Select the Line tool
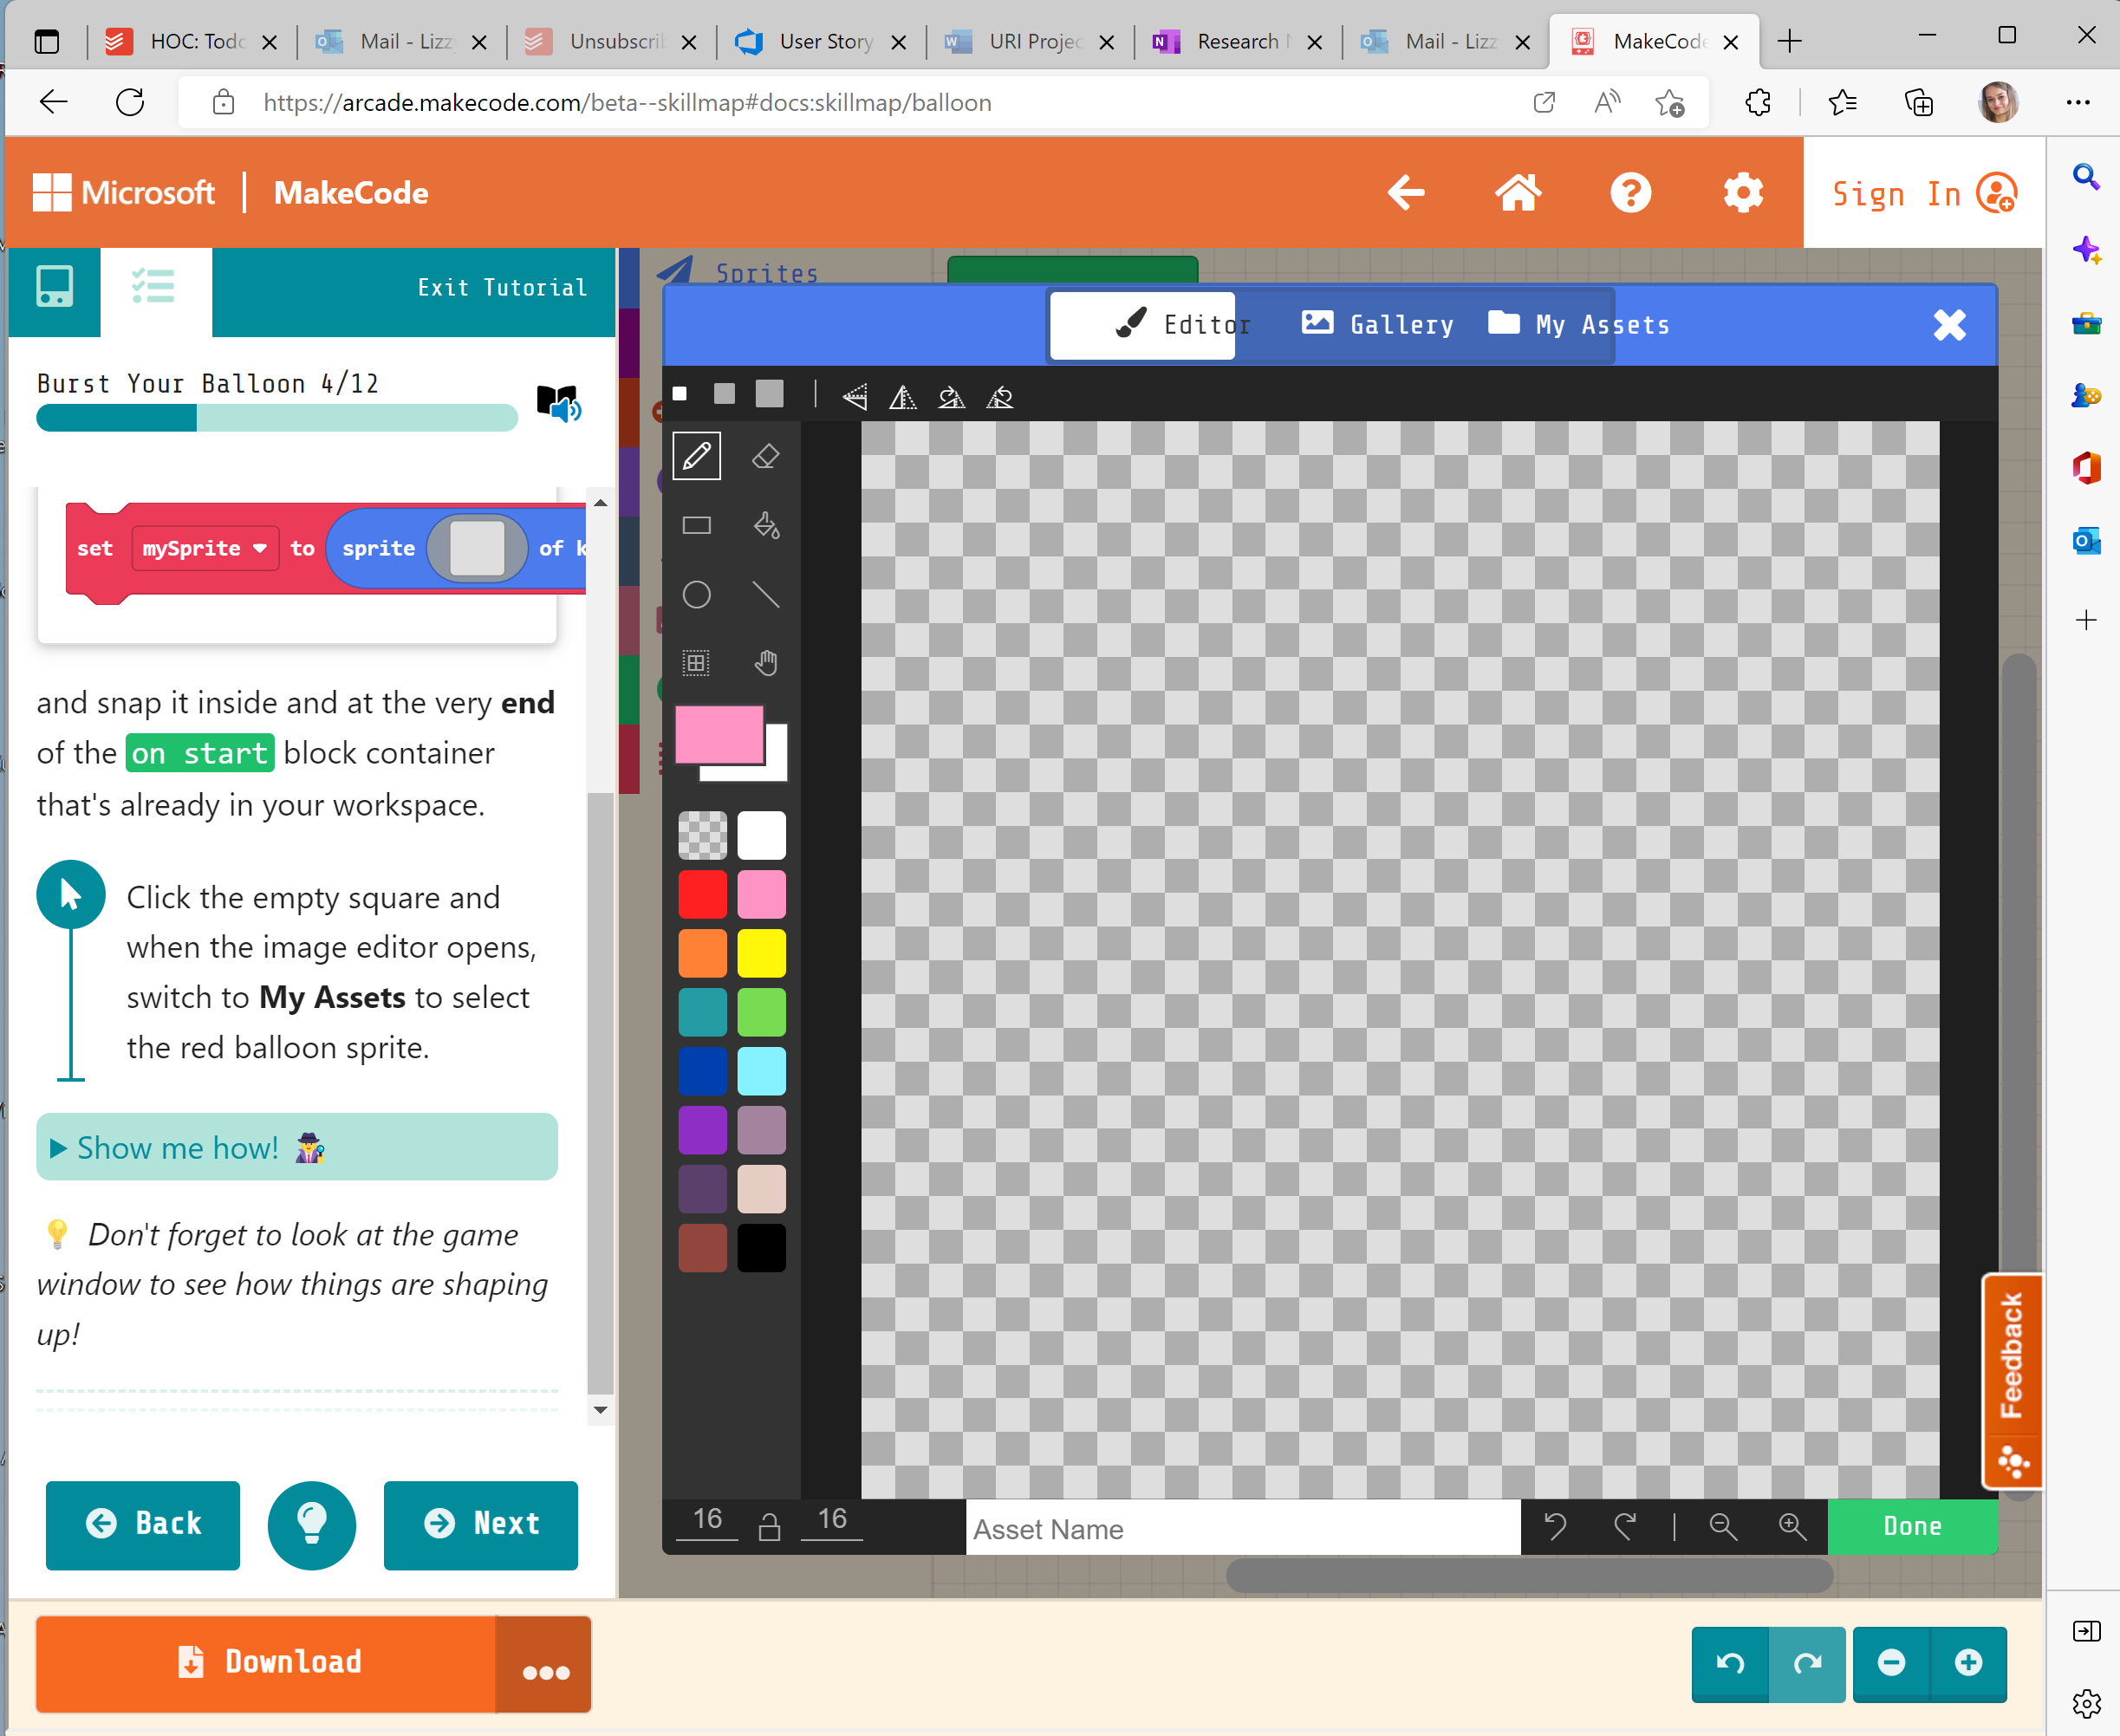The image size is (2120, 1736). [x=766, y=594]
